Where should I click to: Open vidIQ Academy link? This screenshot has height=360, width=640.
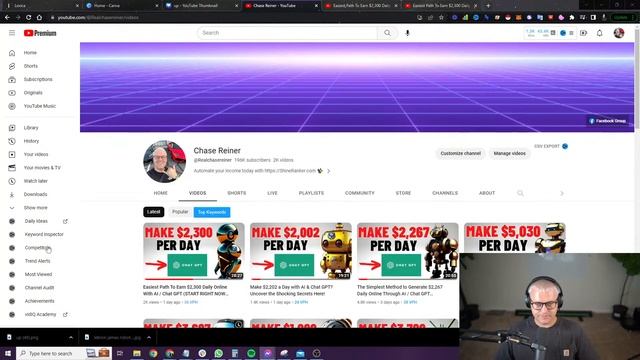point(40,315)
